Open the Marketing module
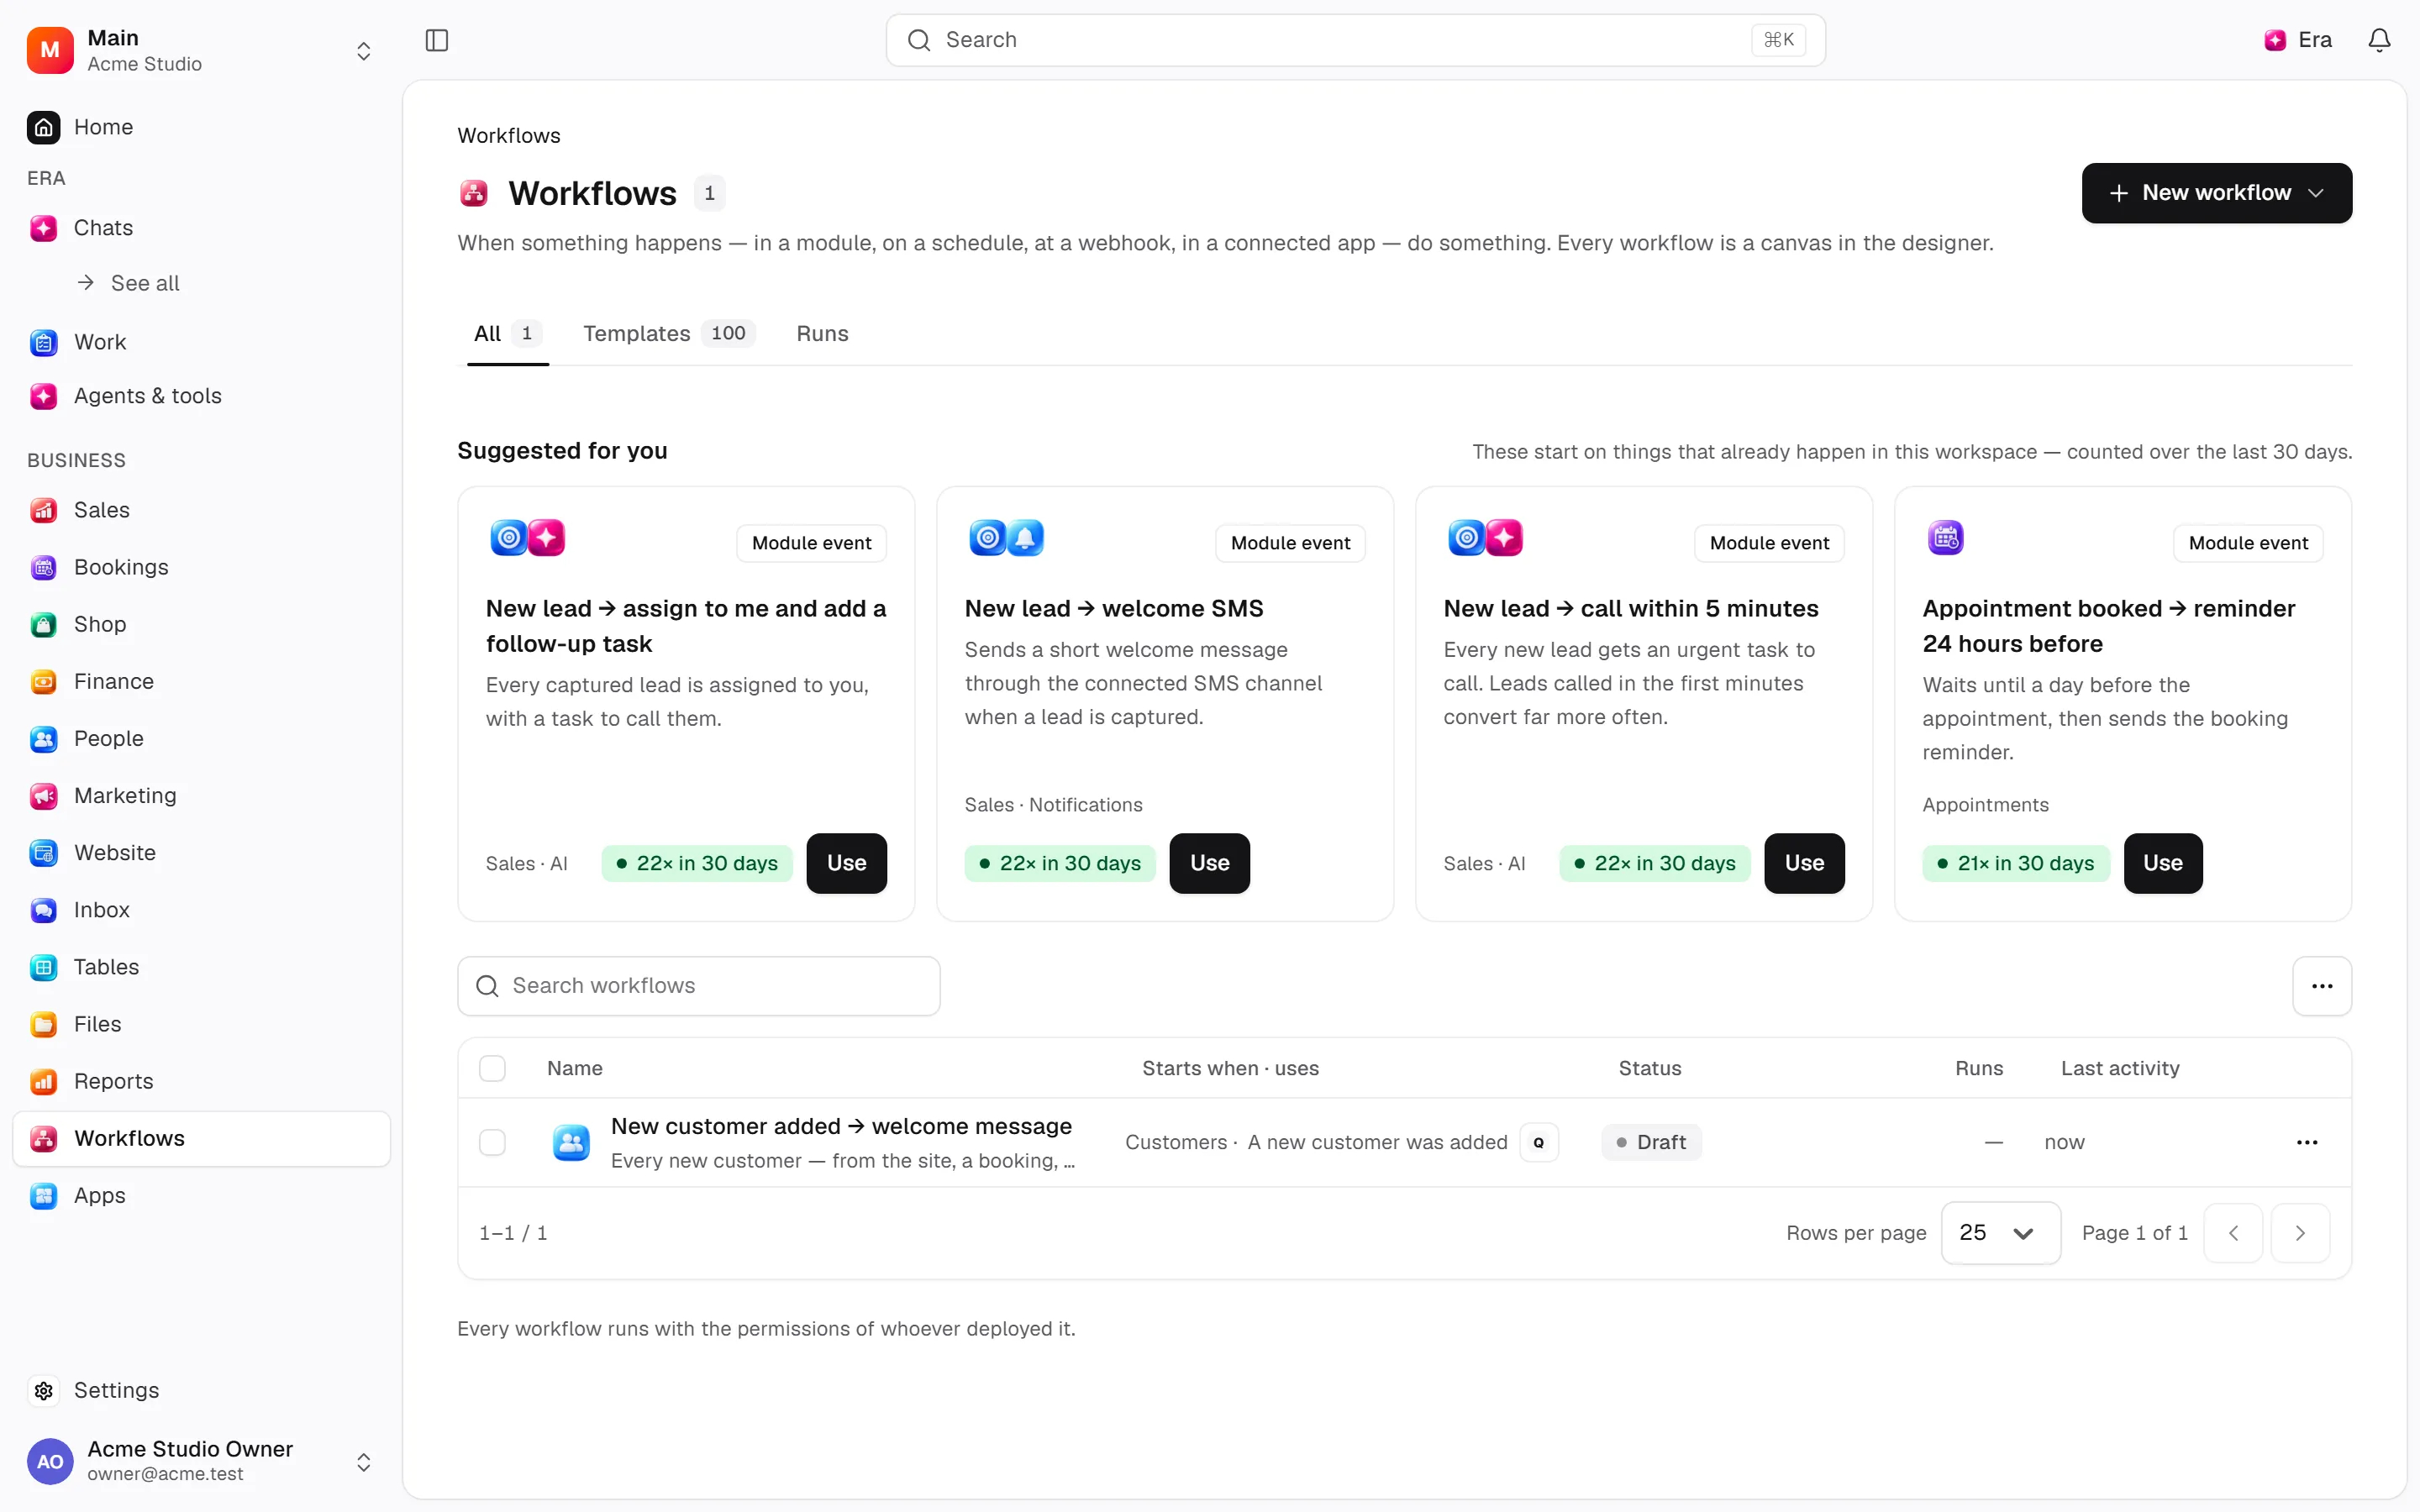 point(200,795)
